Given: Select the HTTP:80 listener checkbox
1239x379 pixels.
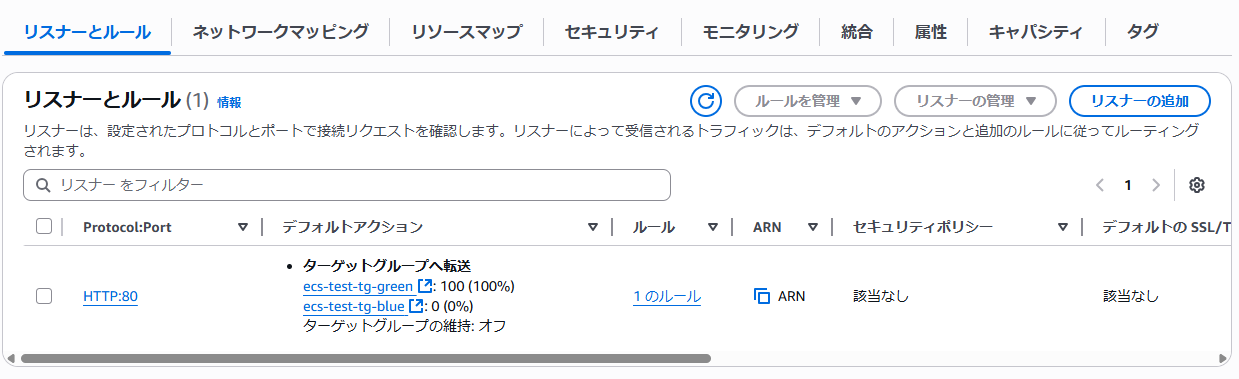Looking at the screenshot, I should (x=44, y=296).
